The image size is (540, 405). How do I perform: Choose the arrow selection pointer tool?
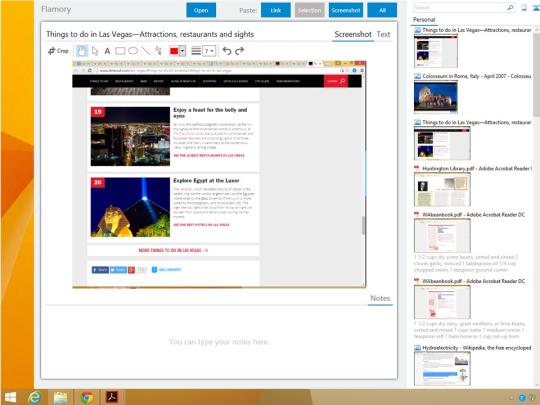(95, 51)
